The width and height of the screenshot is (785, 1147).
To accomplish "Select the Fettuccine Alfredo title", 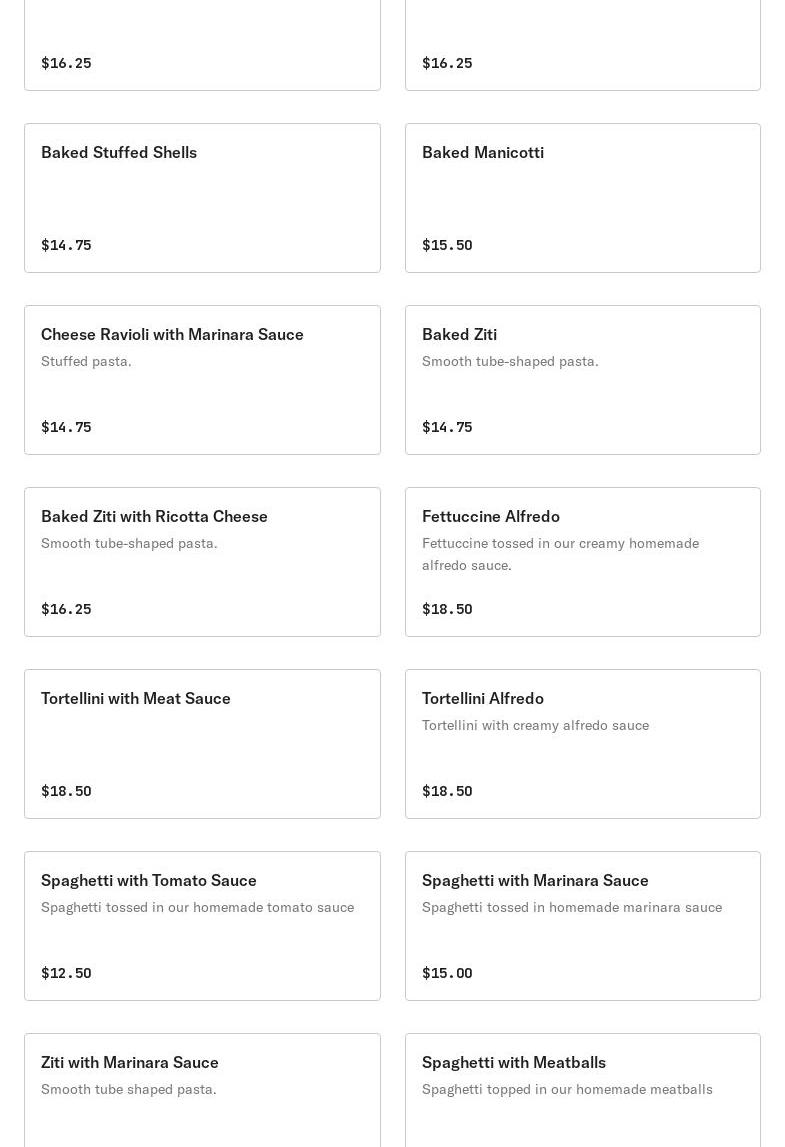I will pos(490,517).
